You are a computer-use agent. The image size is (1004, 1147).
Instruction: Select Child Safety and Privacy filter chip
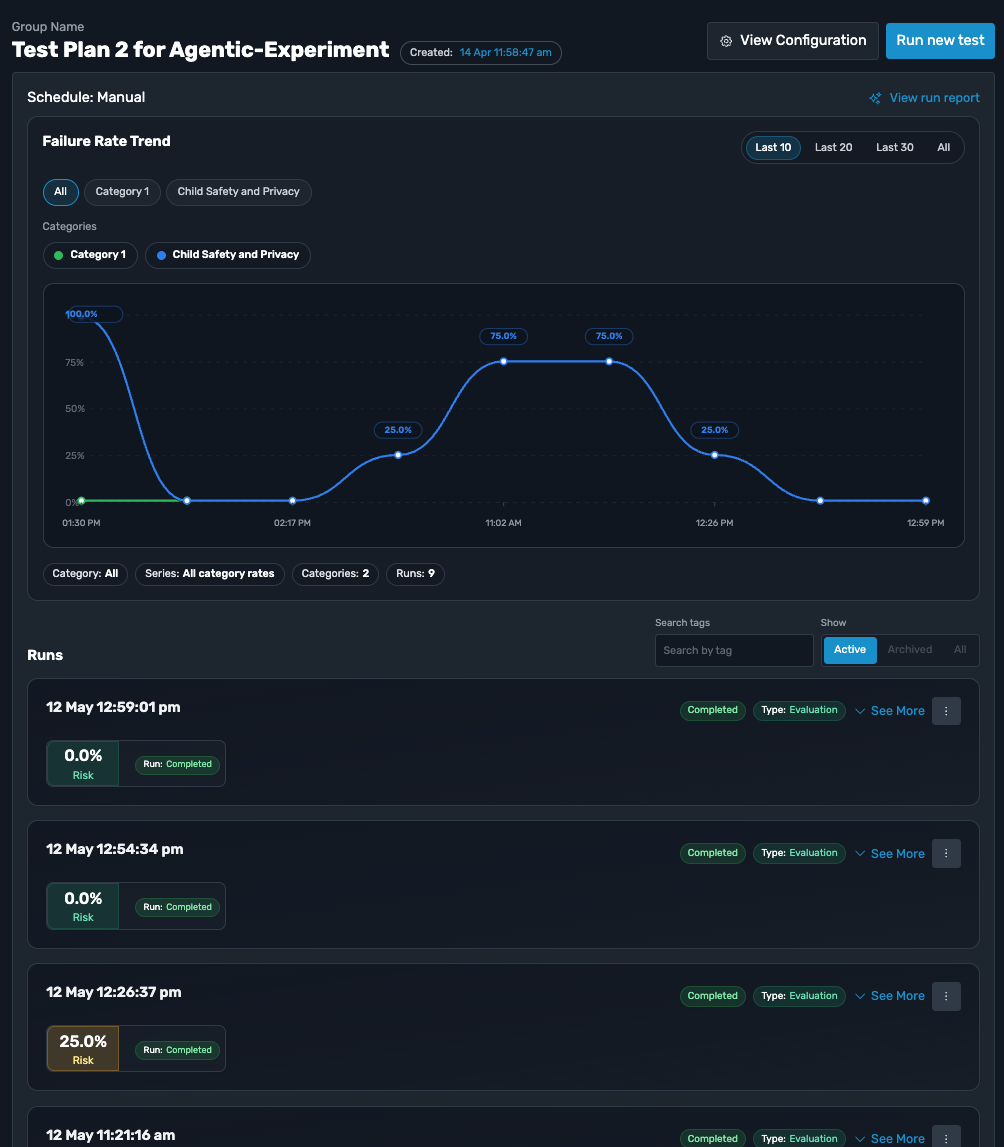click(x=238, y=192)
